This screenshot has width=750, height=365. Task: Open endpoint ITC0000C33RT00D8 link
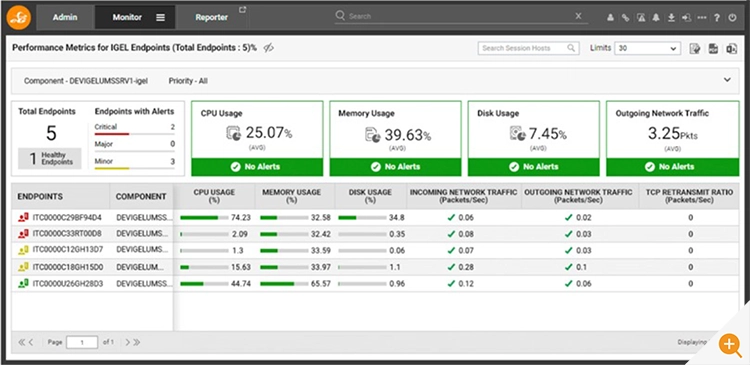pos(67,234)
